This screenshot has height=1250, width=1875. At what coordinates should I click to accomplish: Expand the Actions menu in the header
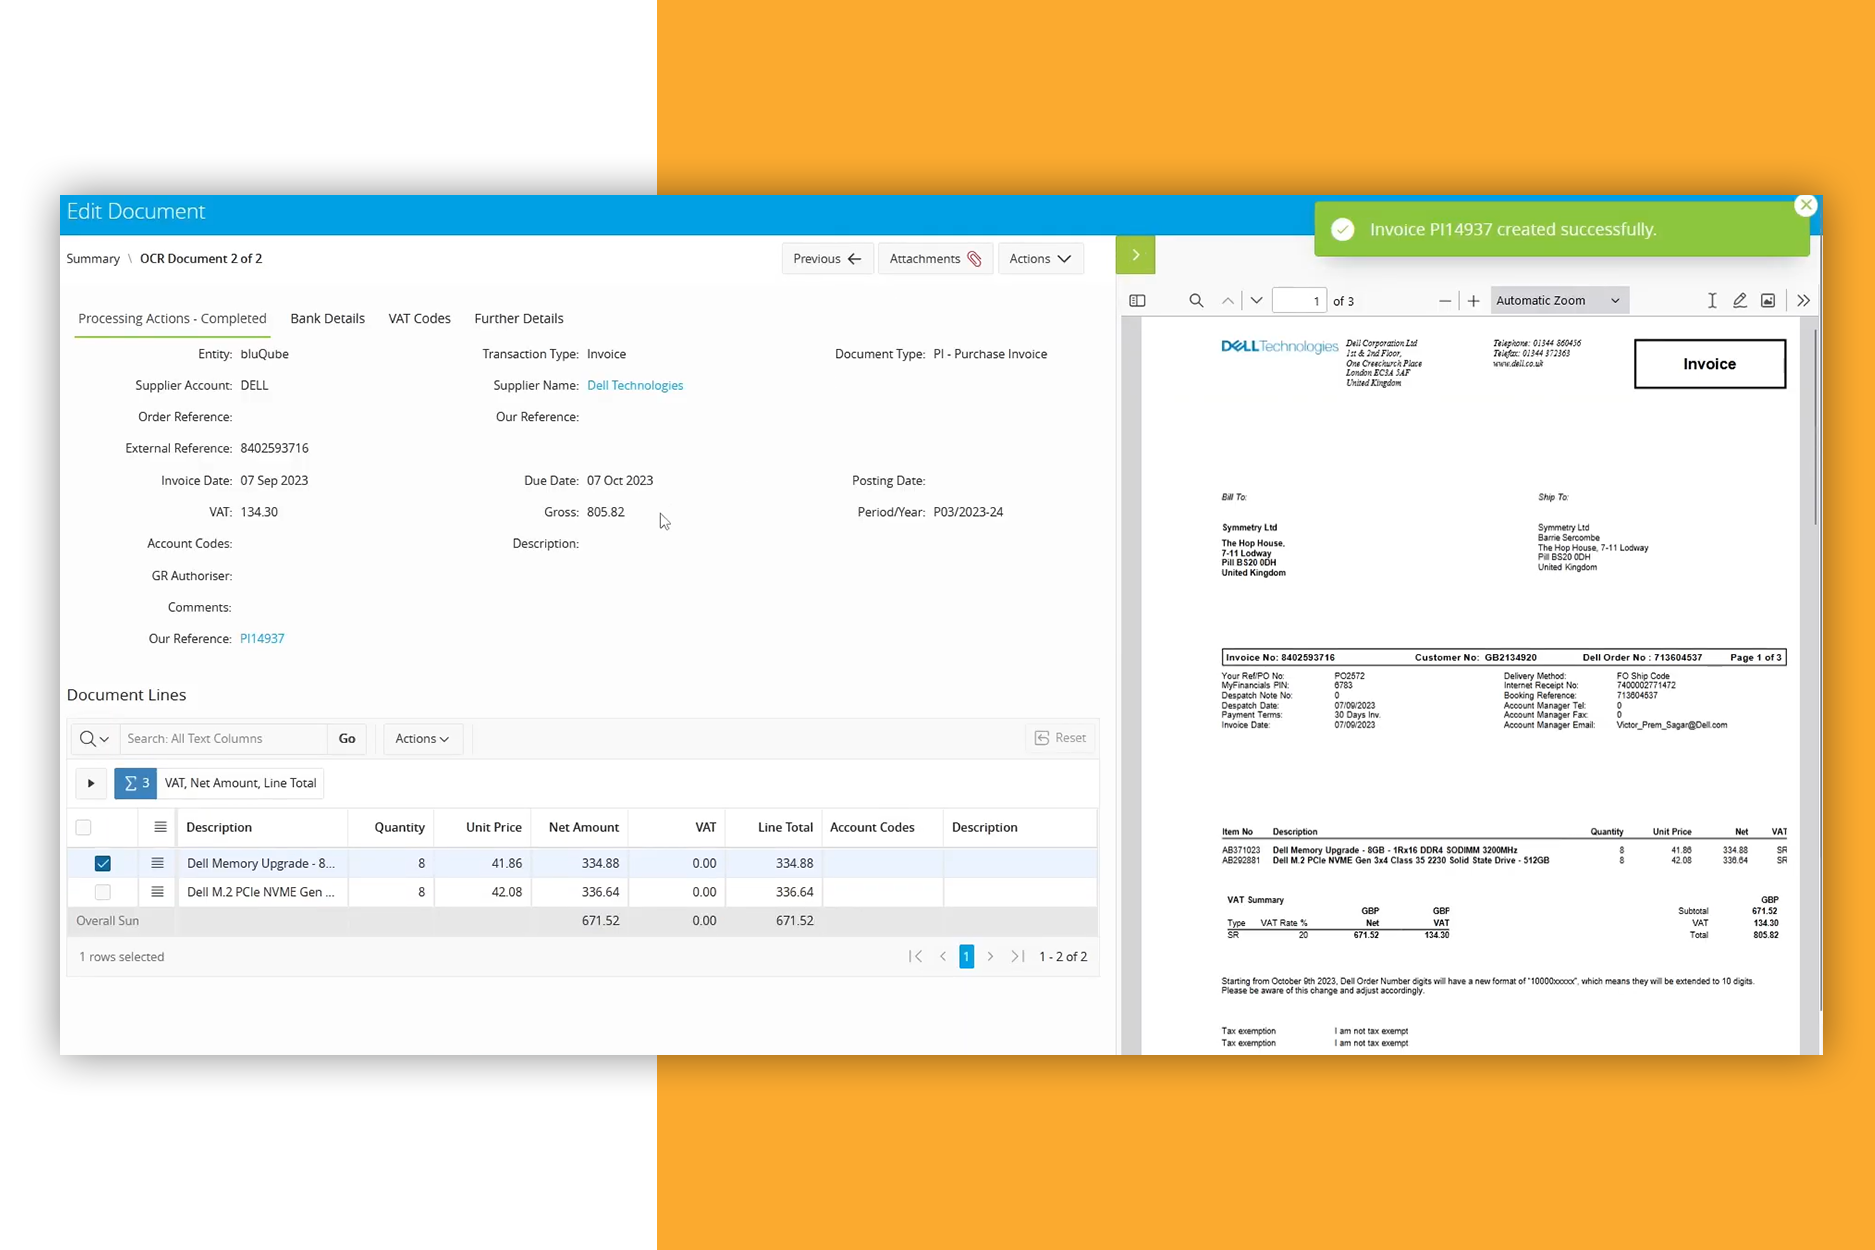pyautogui.click(x=1040, y=259)
